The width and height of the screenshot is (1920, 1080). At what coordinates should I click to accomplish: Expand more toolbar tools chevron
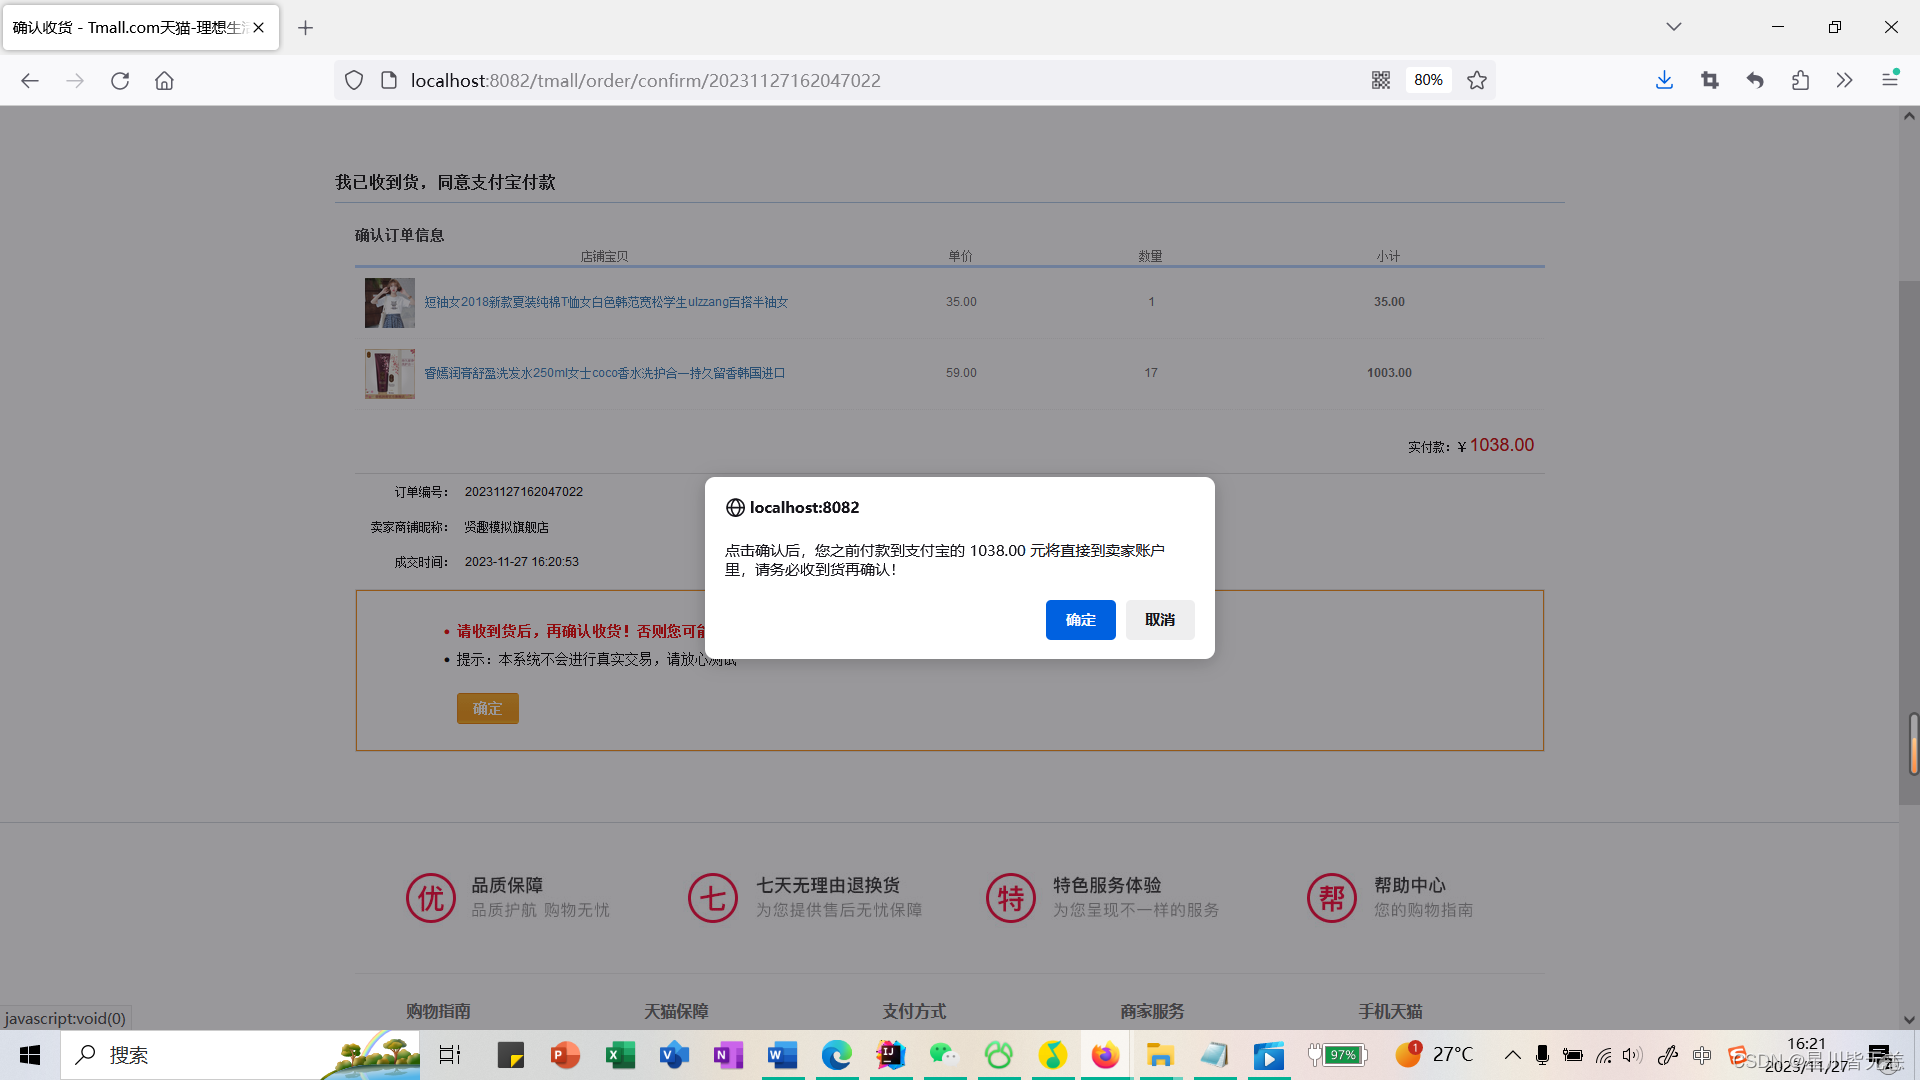coord(1845,81)
